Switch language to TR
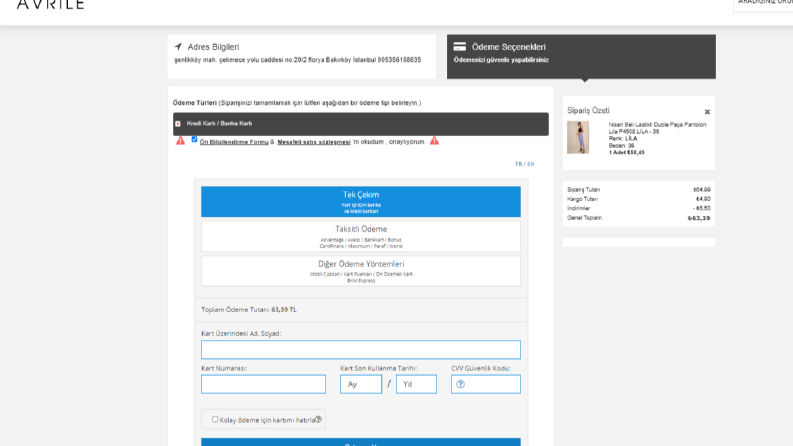This screenshot has height=446, width=793. (x=518, y=164)
